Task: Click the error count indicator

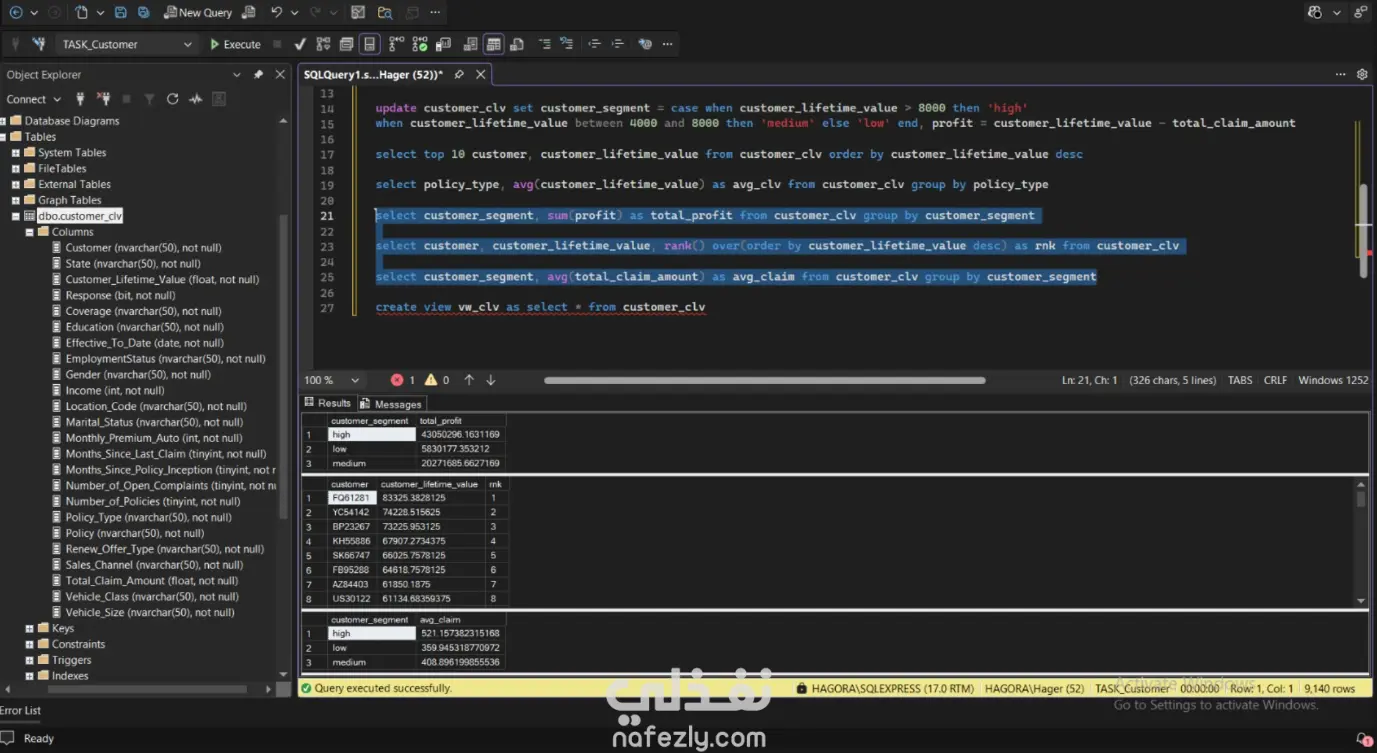Action: (x=403, y=380)
